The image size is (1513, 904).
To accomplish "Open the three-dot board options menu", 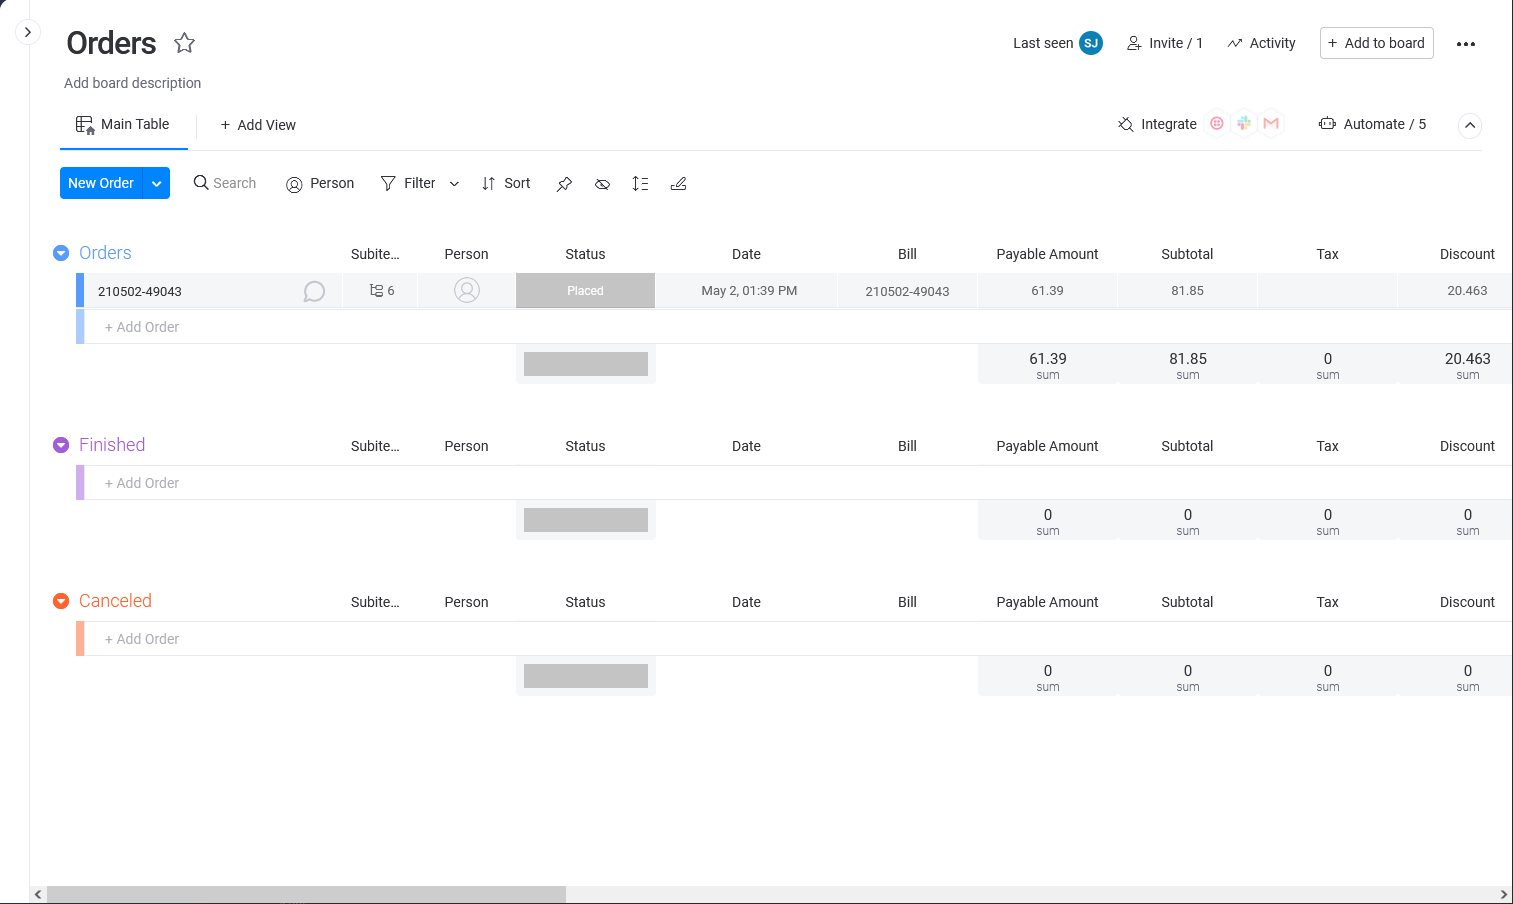I will pyautogui.click(x=1466, y=44).
